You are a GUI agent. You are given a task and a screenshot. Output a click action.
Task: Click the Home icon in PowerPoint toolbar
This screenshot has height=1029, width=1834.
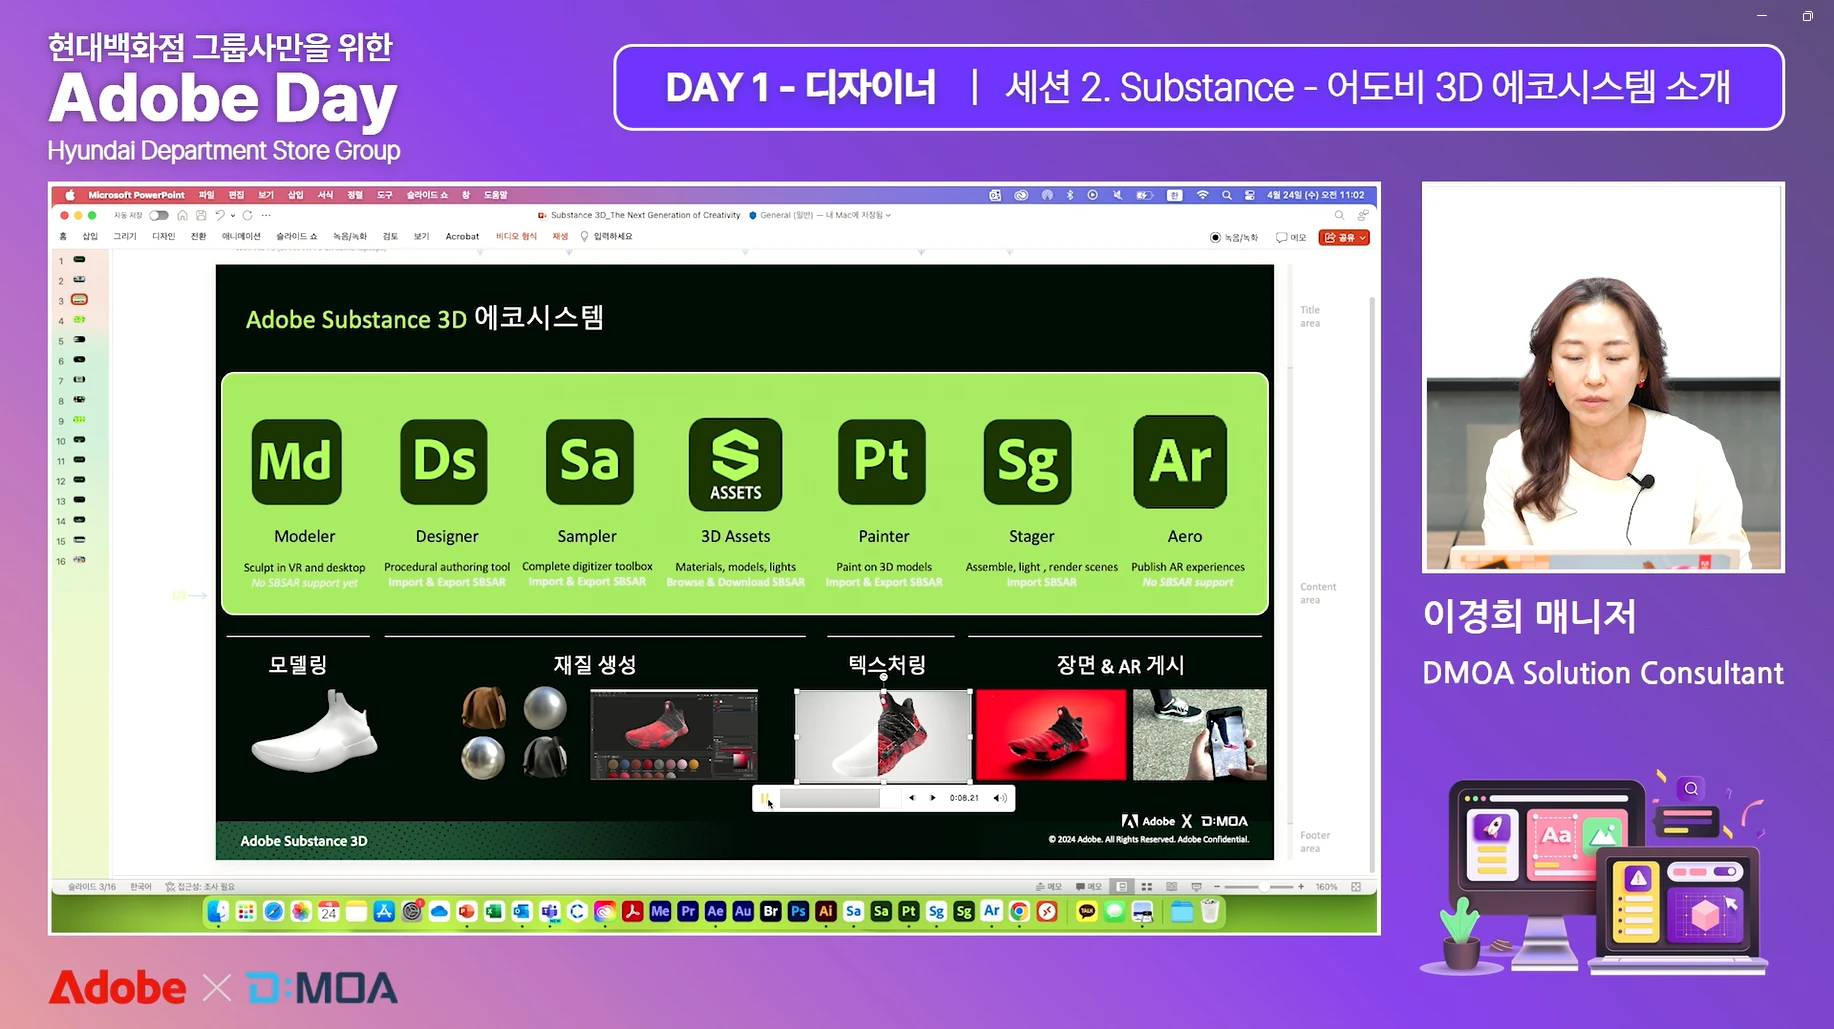click(x=182, y=215)
